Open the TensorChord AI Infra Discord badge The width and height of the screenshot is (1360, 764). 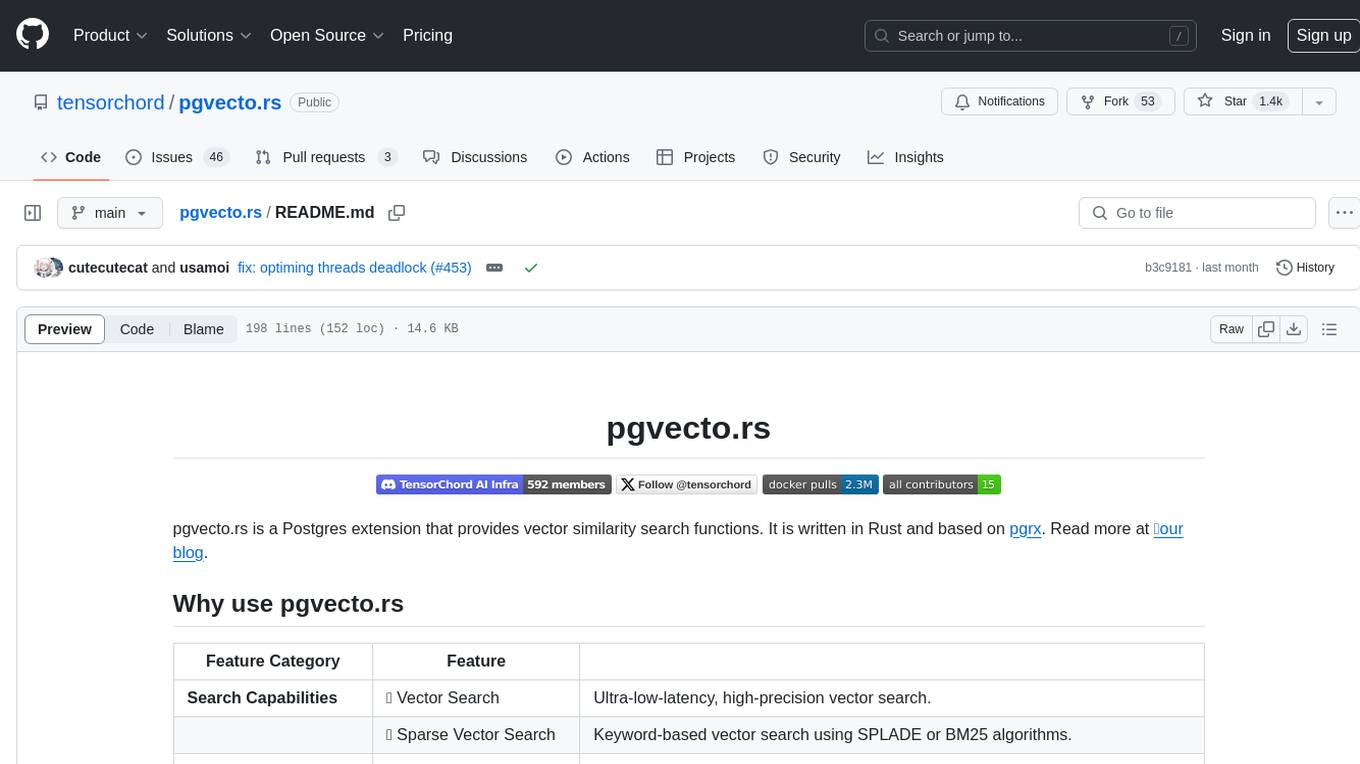point(493,484)
